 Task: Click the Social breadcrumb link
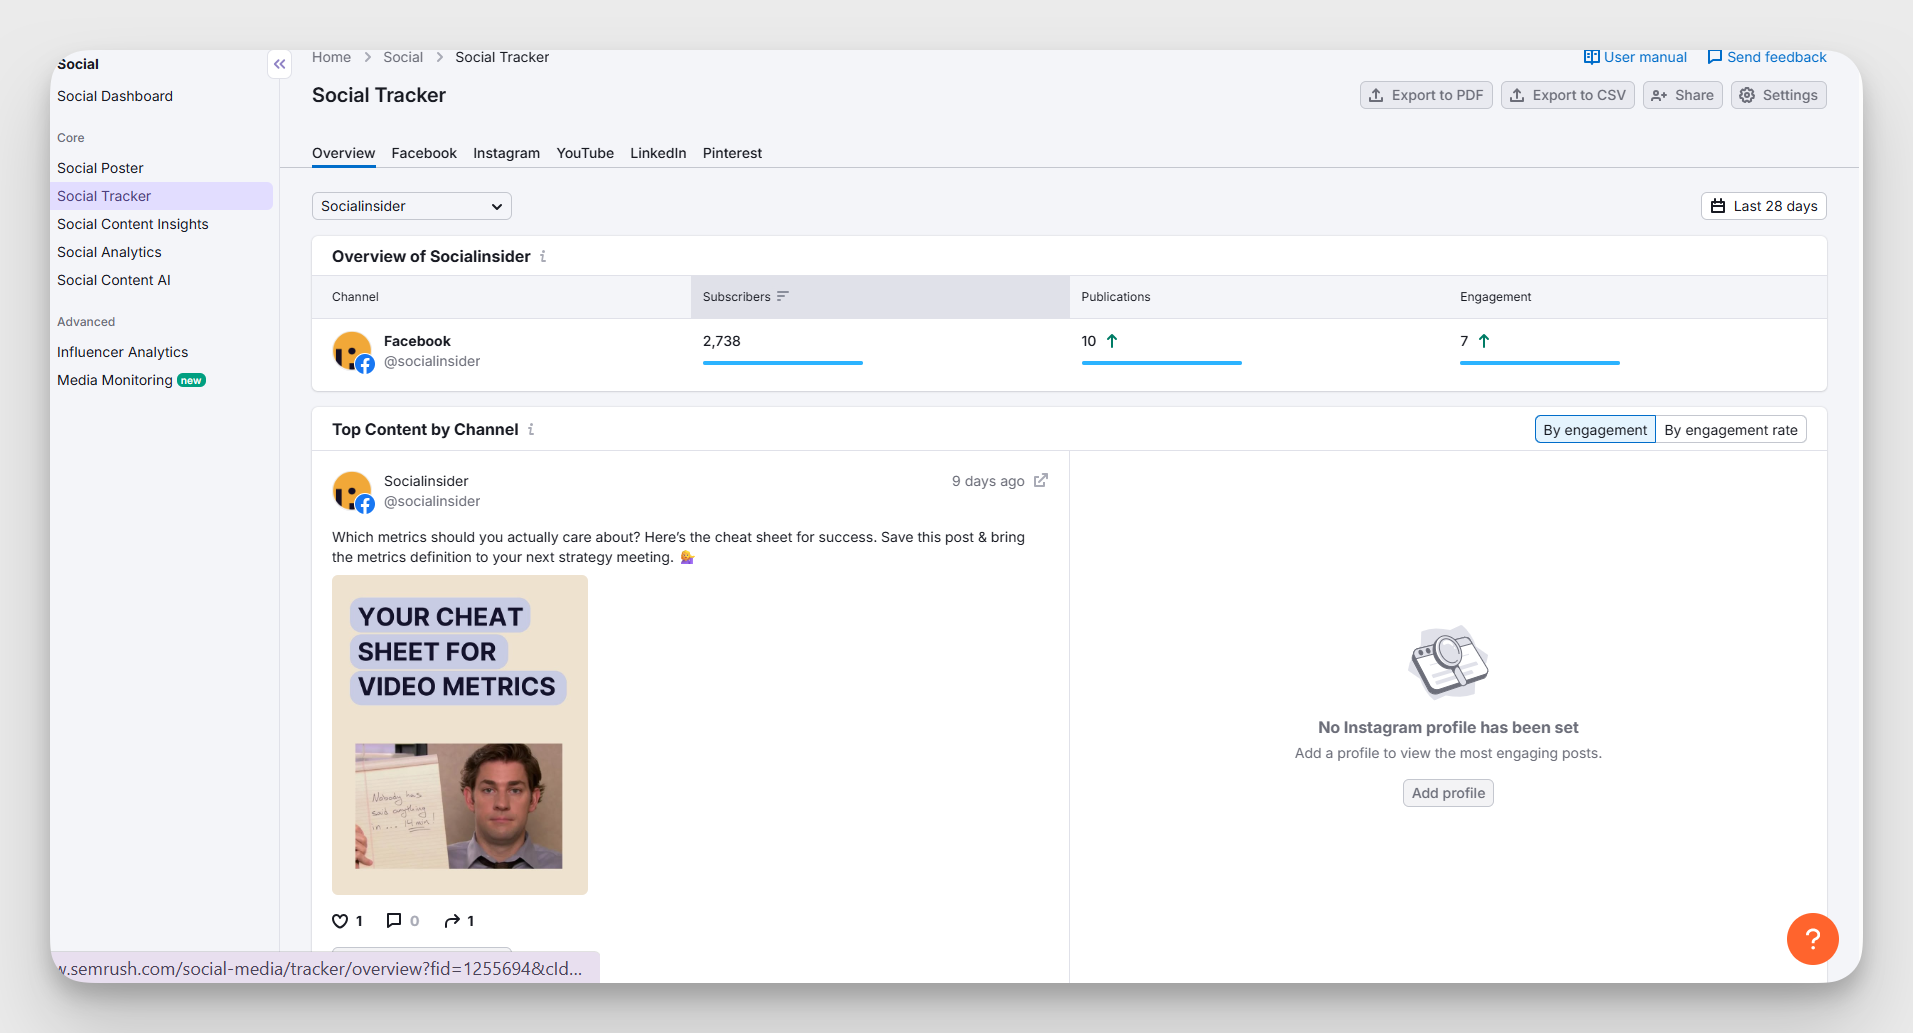click(403, 57)
